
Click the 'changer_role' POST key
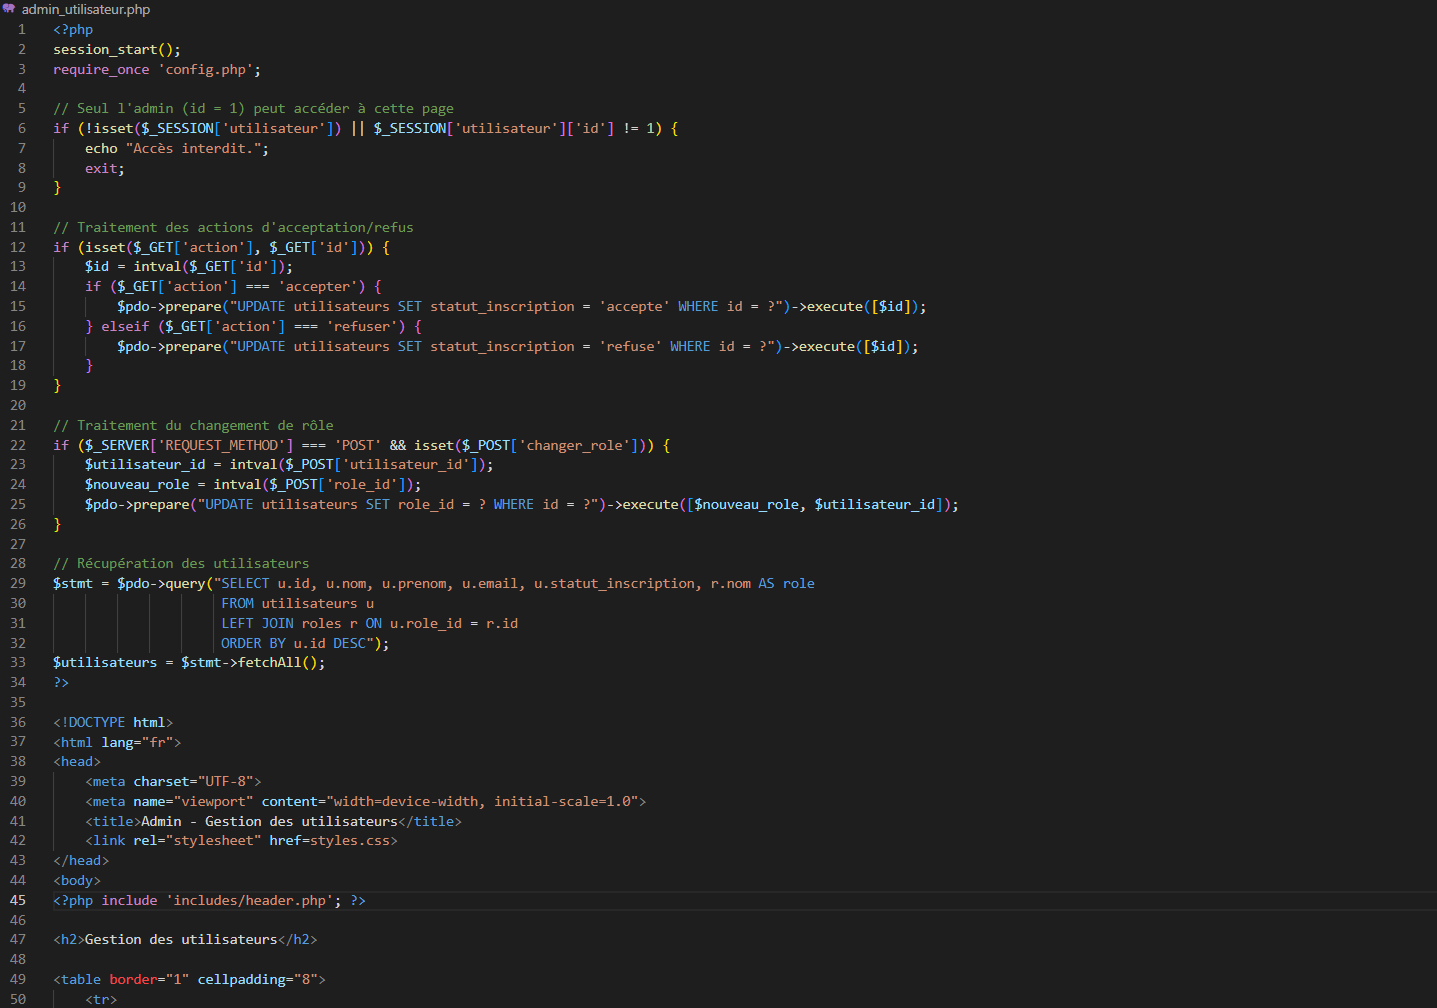click(574, 446)
